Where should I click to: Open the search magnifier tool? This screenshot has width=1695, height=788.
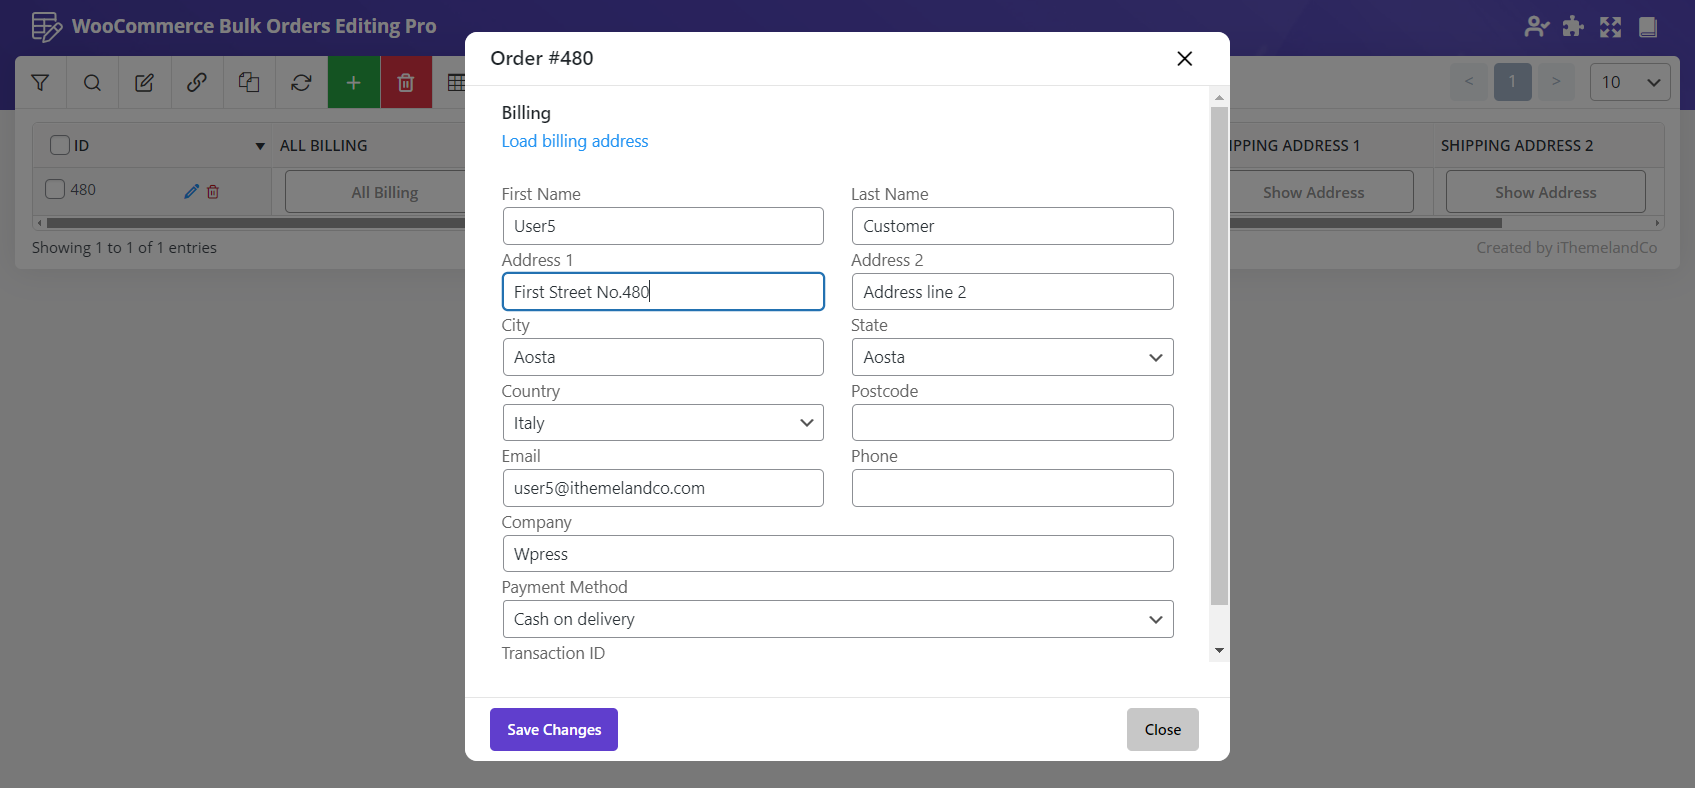92,83
